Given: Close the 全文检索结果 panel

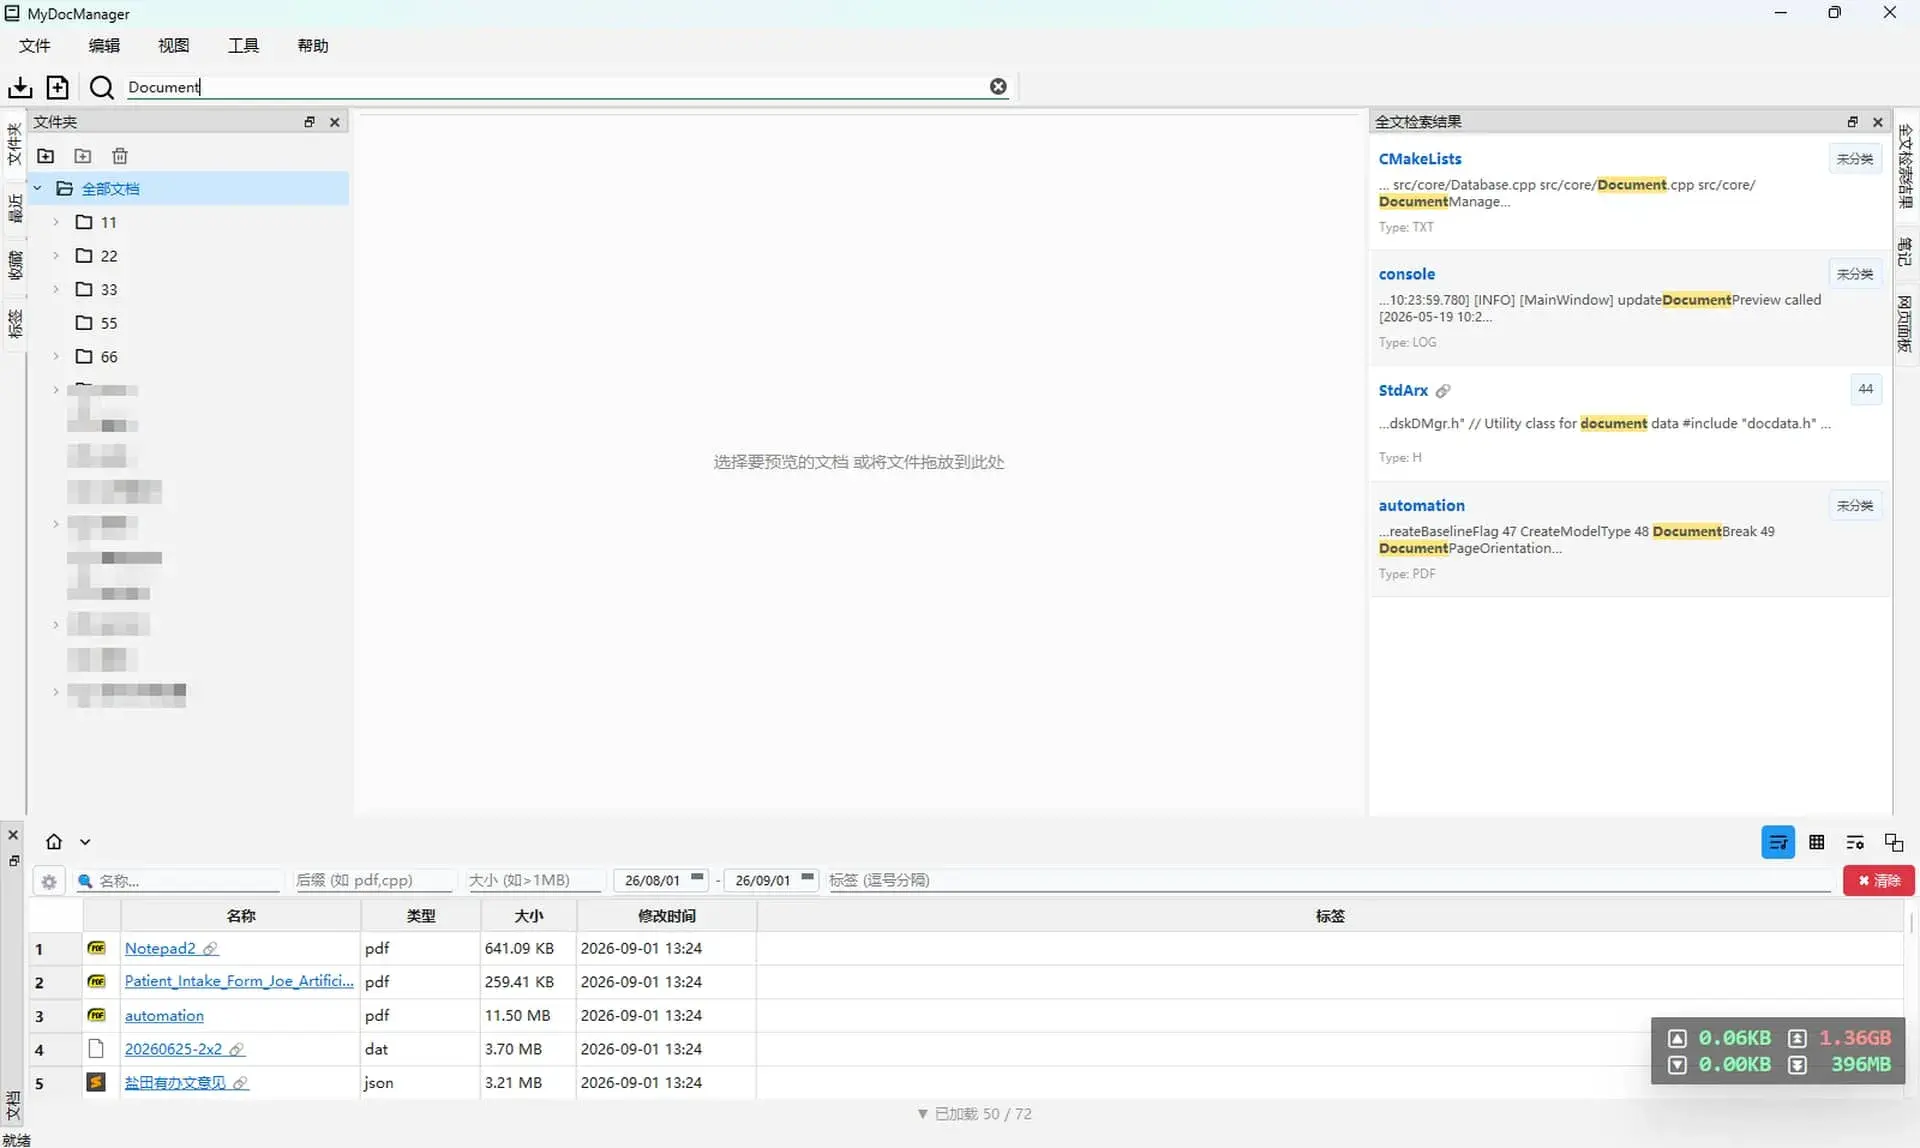Looking at the screenshot, I should [1878, 122].
